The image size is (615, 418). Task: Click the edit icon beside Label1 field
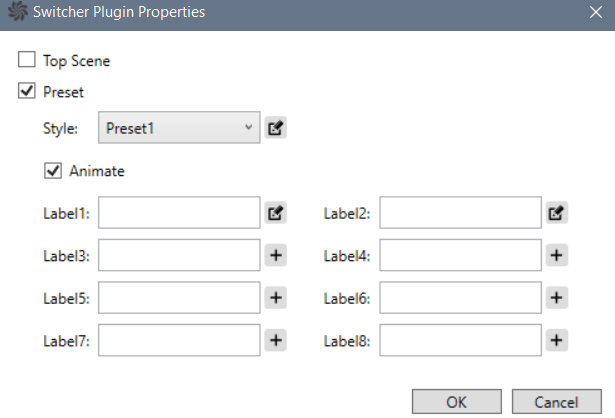(x=276, y=213)
